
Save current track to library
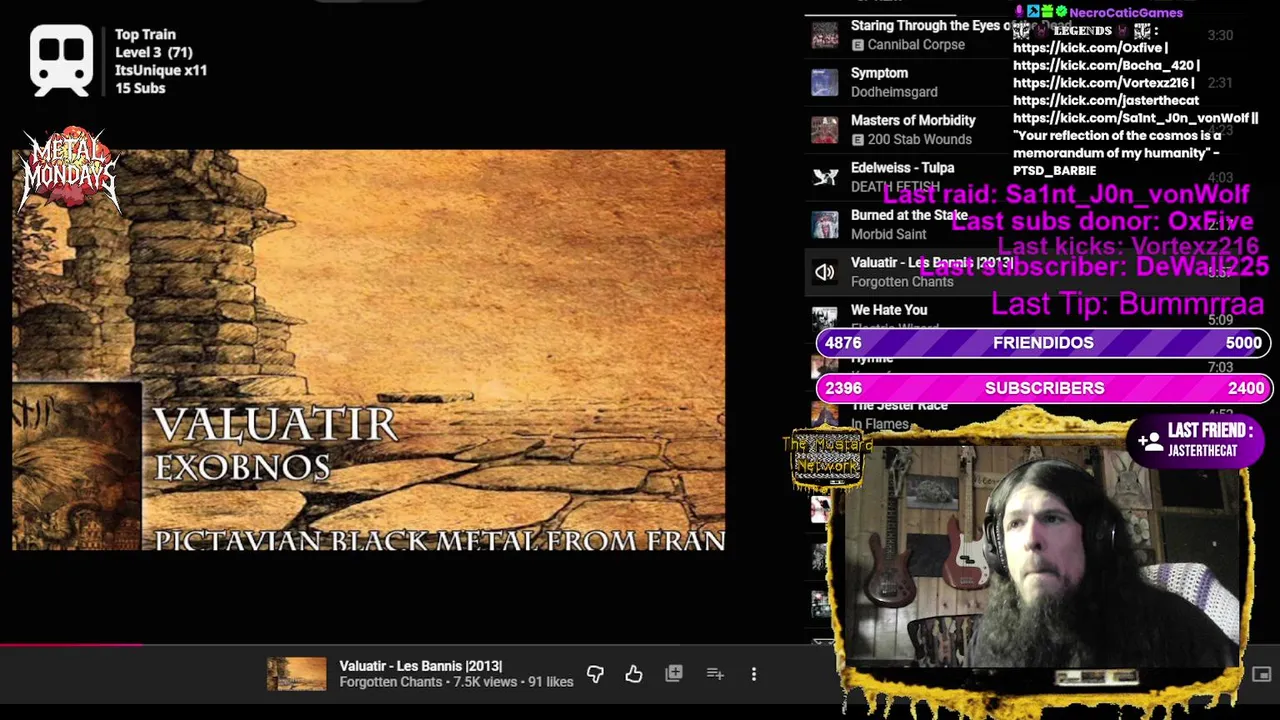point(674,674)
